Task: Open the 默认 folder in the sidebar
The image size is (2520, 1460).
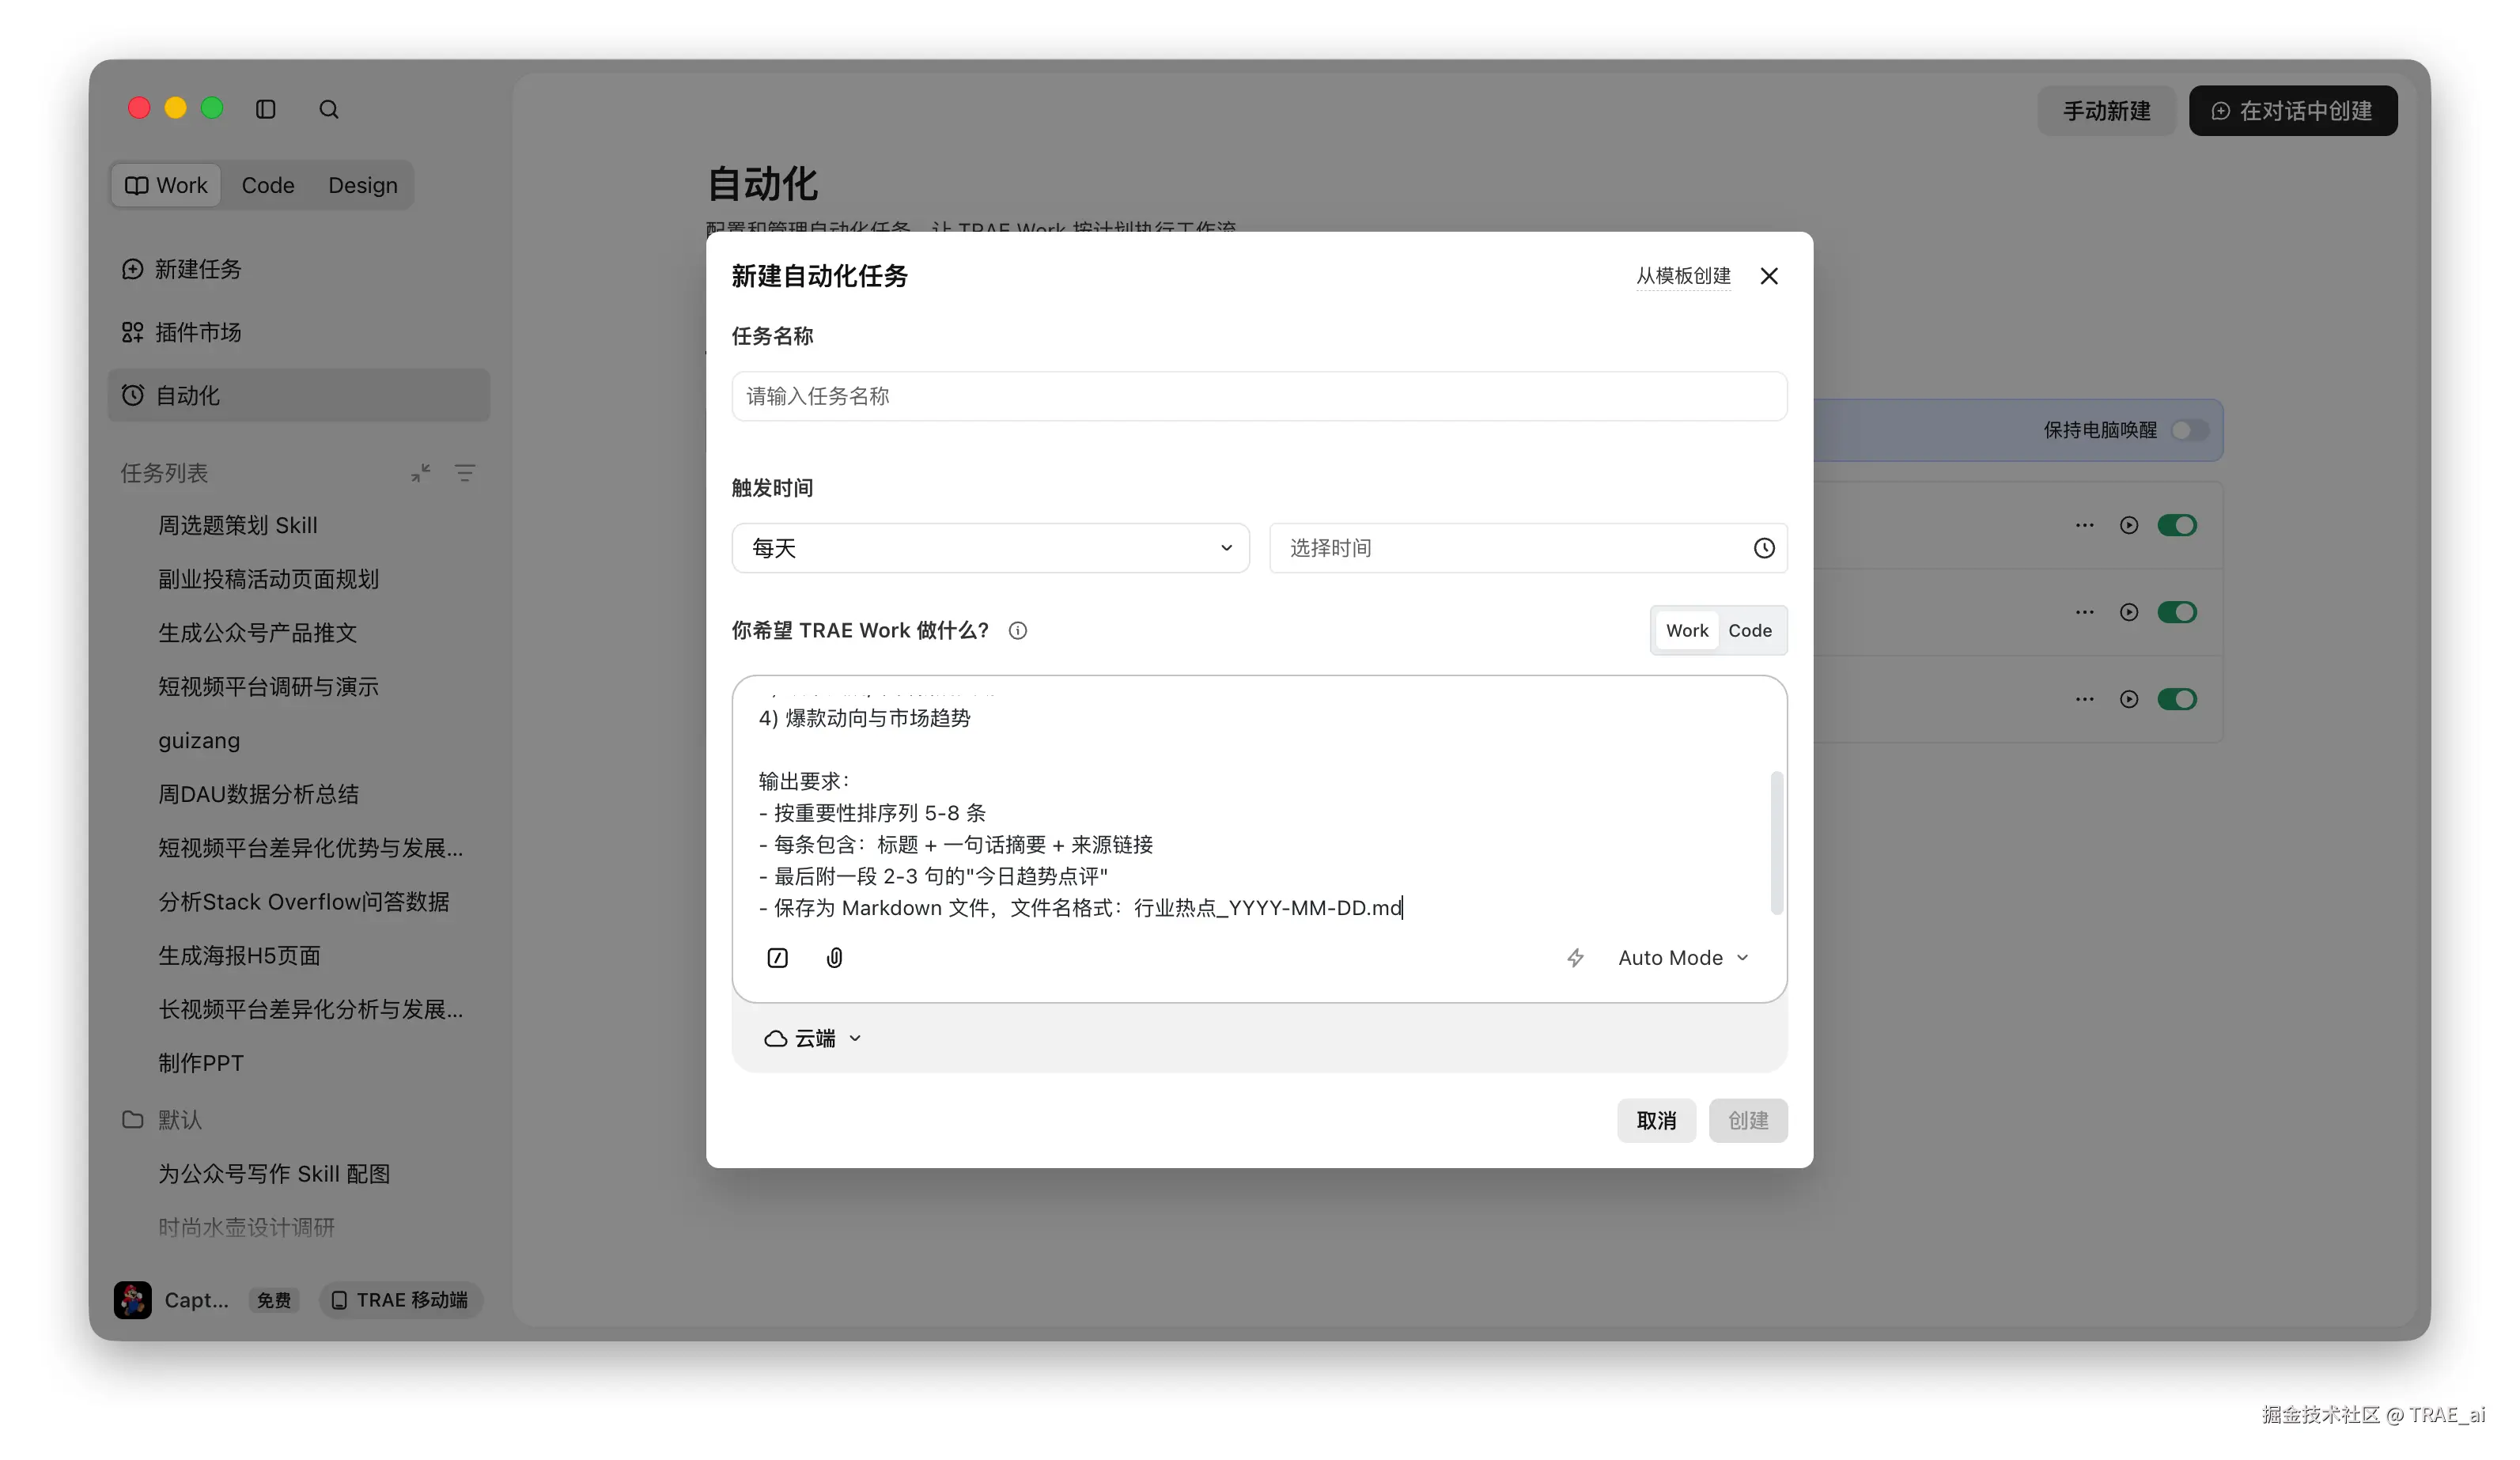Action: 162,1120
